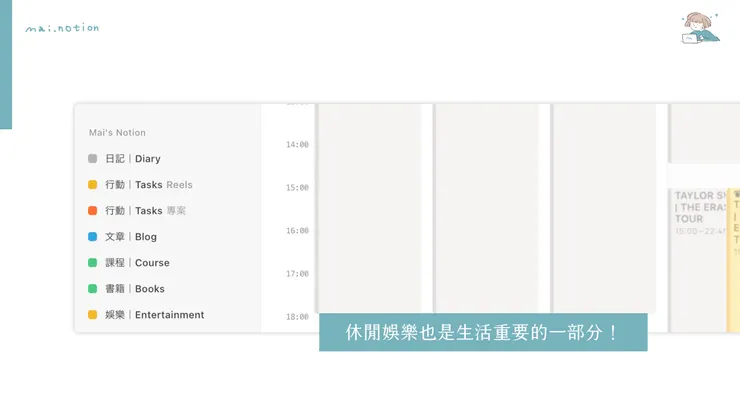Click the 15:00 time label
The image size is (740, 416).
[297, 187]
